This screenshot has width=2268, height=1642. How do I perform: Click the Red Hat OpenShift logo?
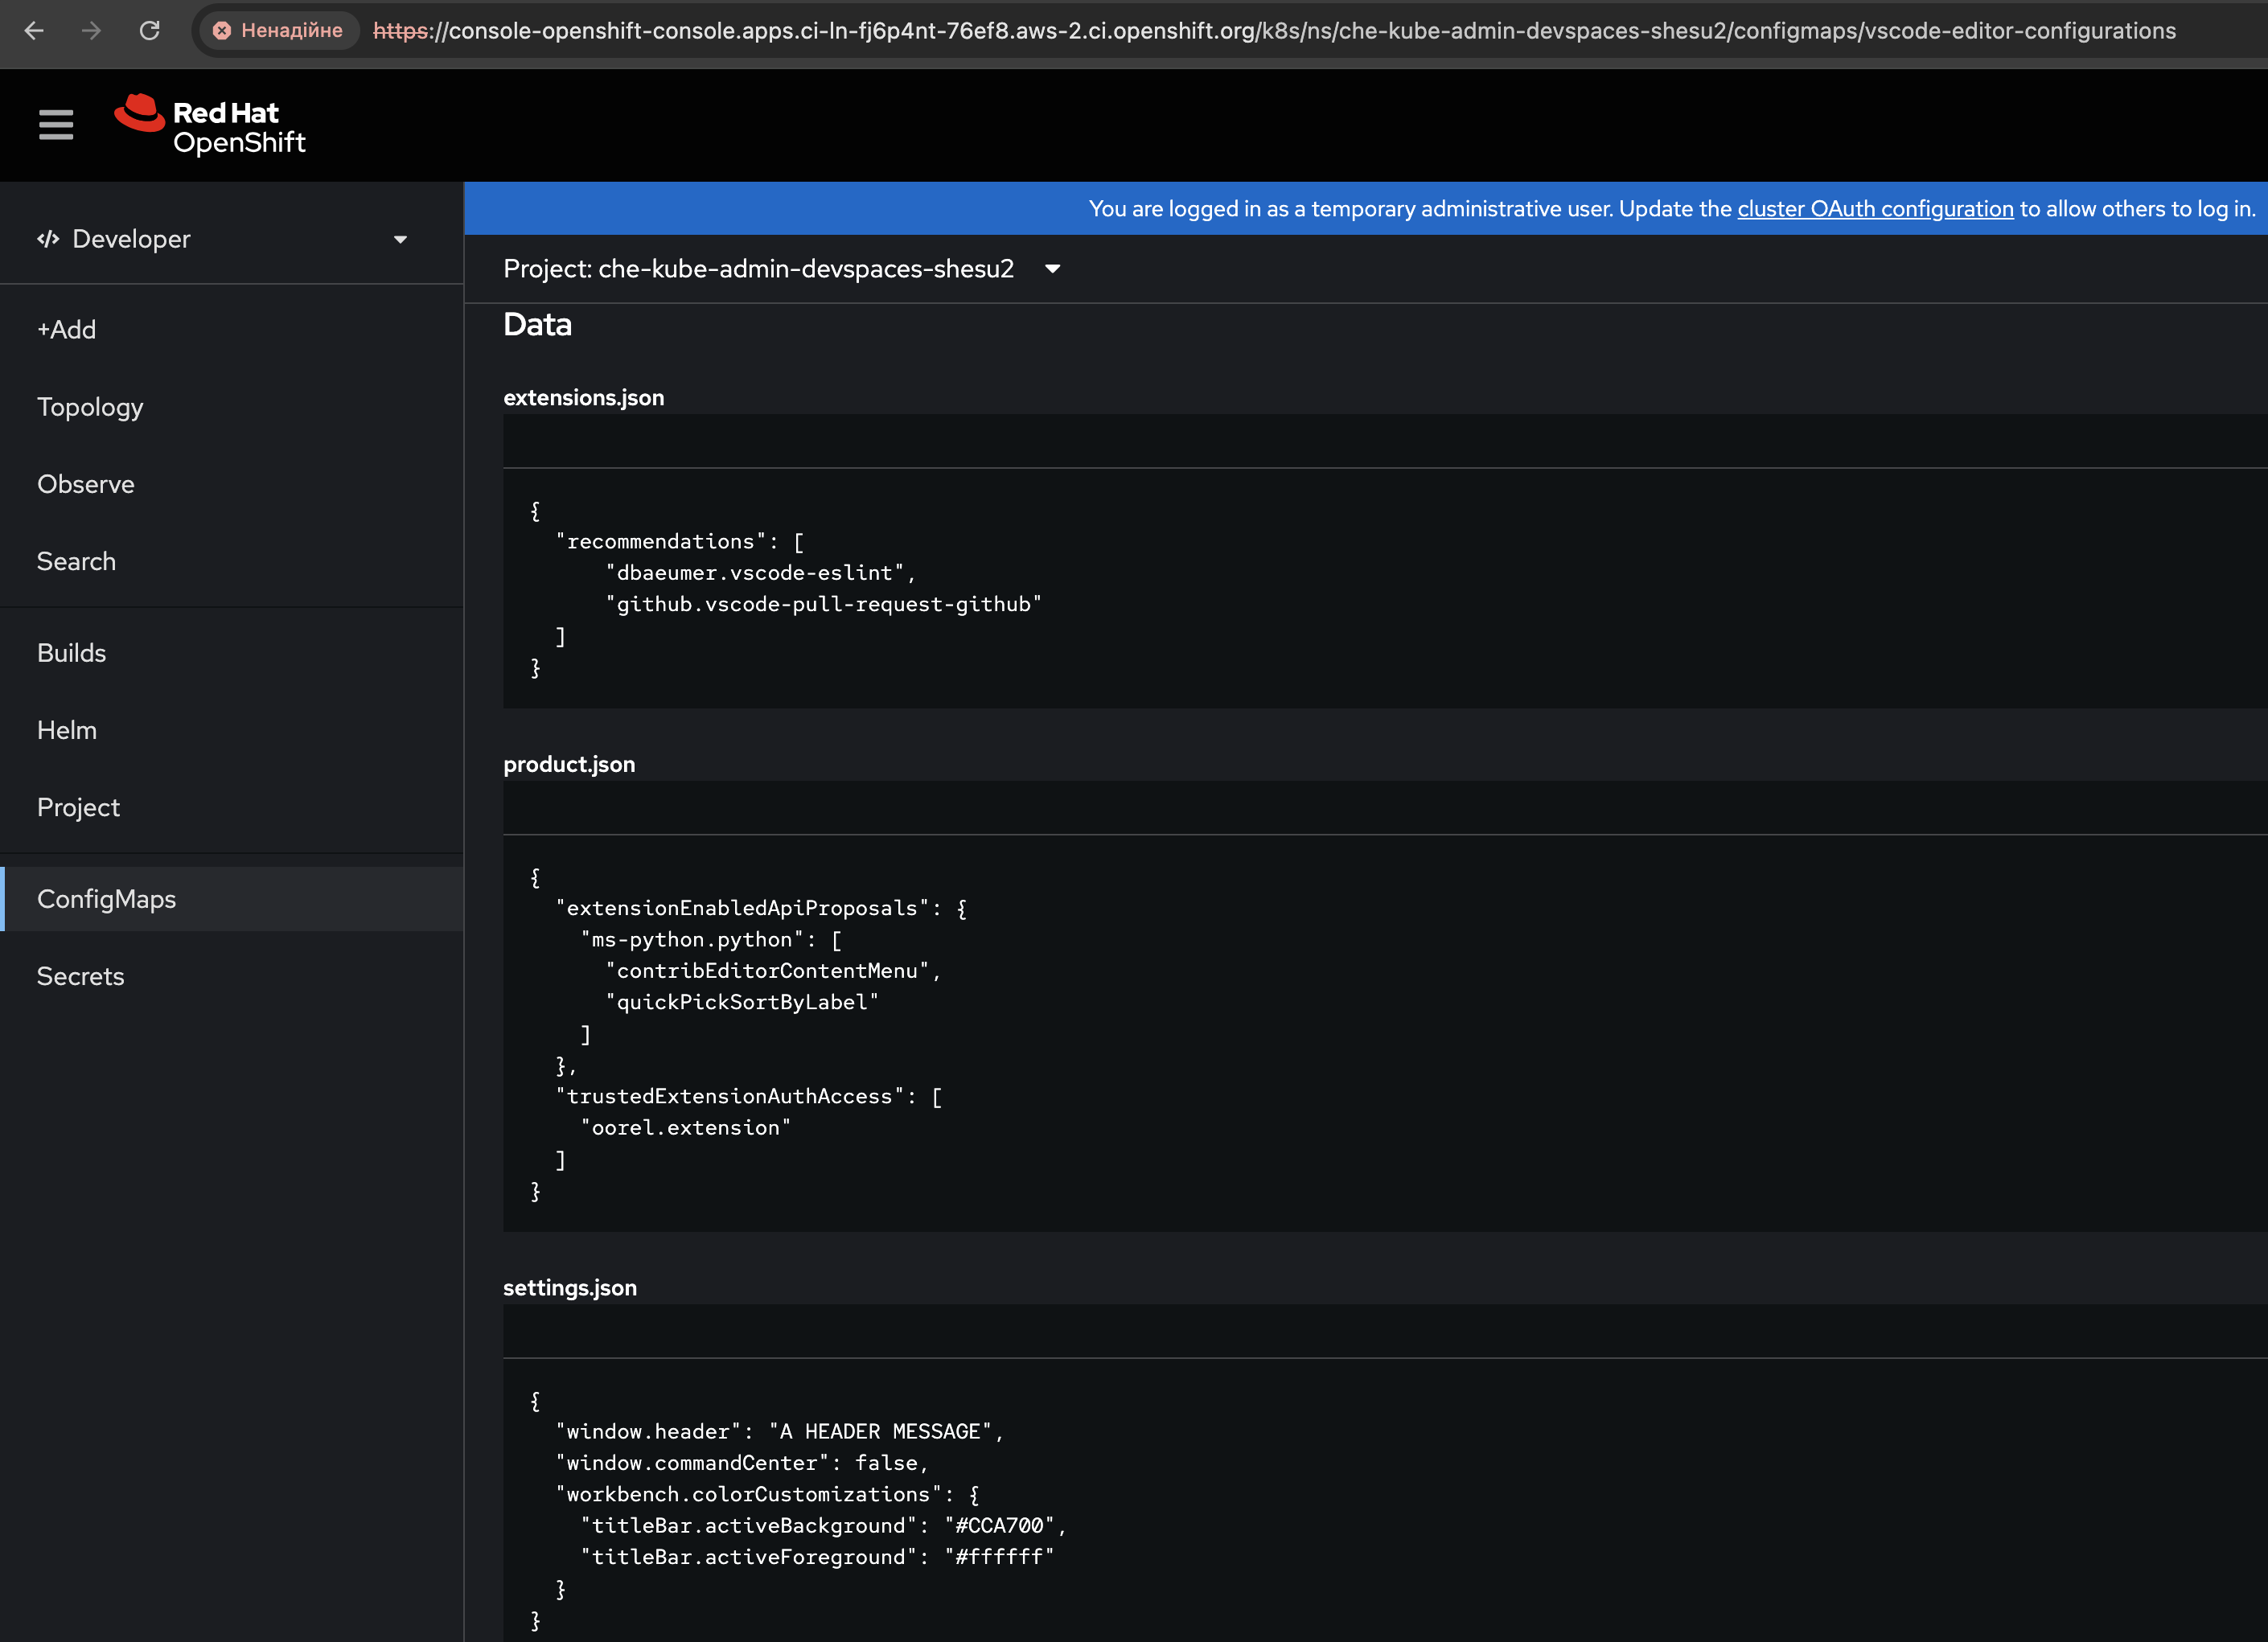click(x=210, y=126)
